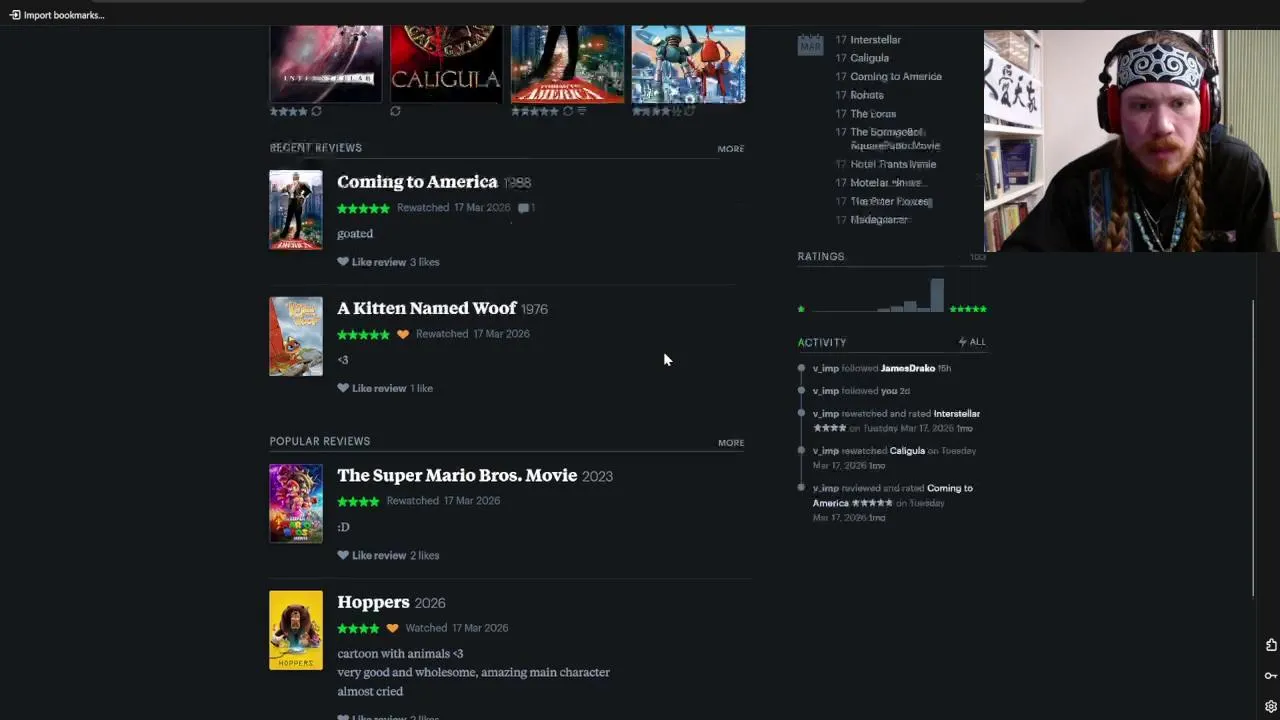
Task: Click the Import bookmarks icon in bookmarks bar
Action: pyautogui.click(x=15, y=15)
